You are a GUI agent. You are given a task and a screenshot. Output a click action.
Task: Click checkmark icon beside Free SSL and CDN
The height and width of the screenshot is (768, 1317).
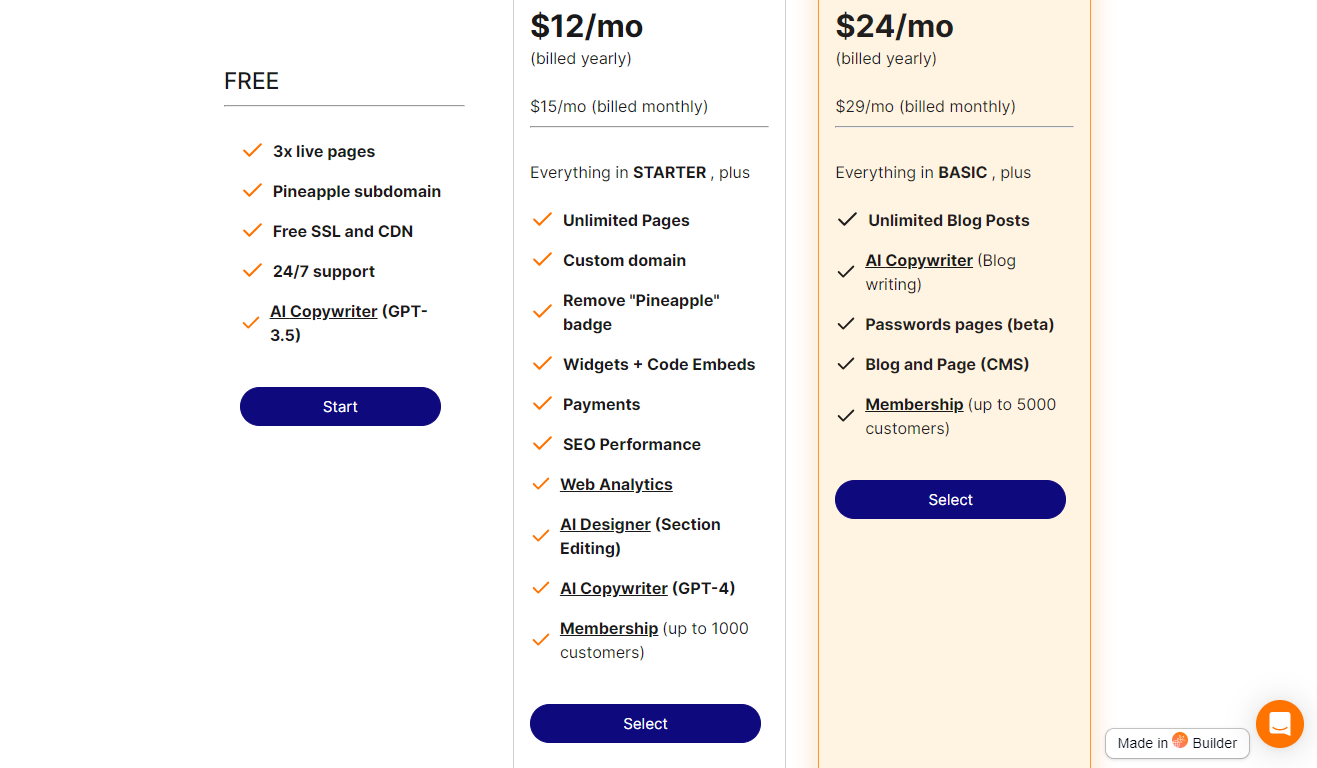tap(252, 231)
